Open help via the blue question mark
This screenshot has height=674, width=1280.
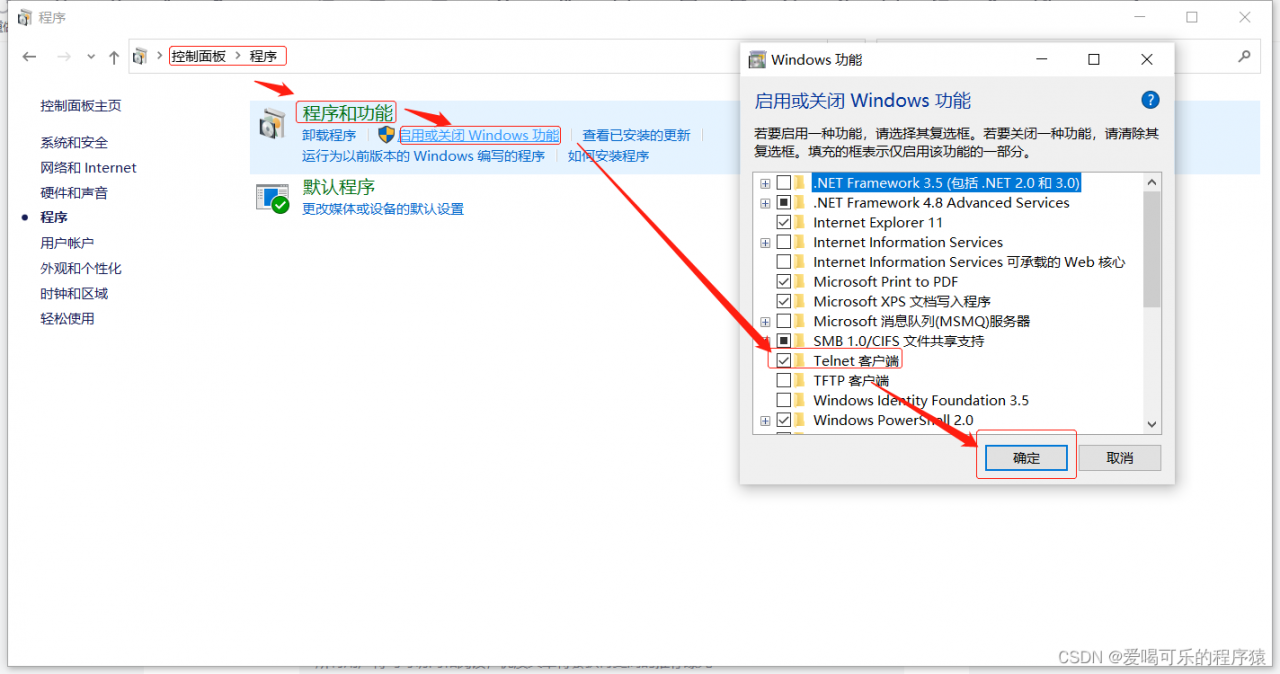click(x=1150, y=100)
